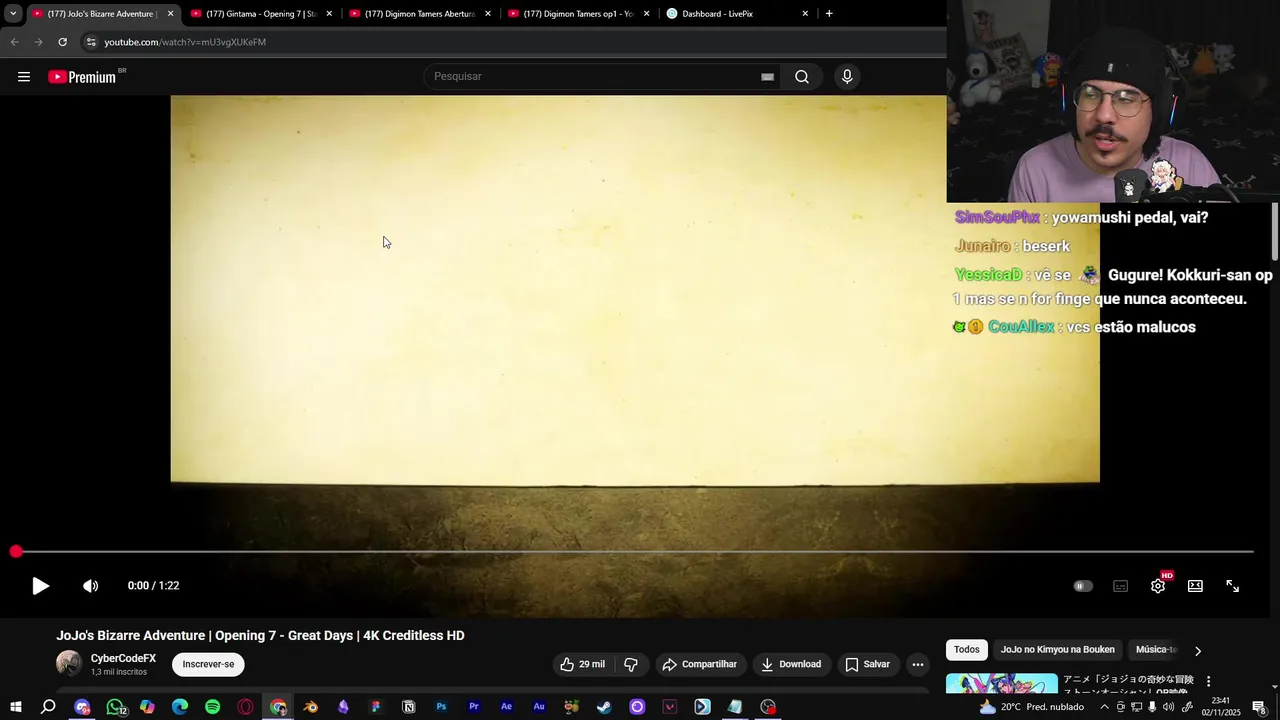The width and height of the screenshot is (1280, 720).
Task: Click the search magnifier button
Action: (801, 77)
